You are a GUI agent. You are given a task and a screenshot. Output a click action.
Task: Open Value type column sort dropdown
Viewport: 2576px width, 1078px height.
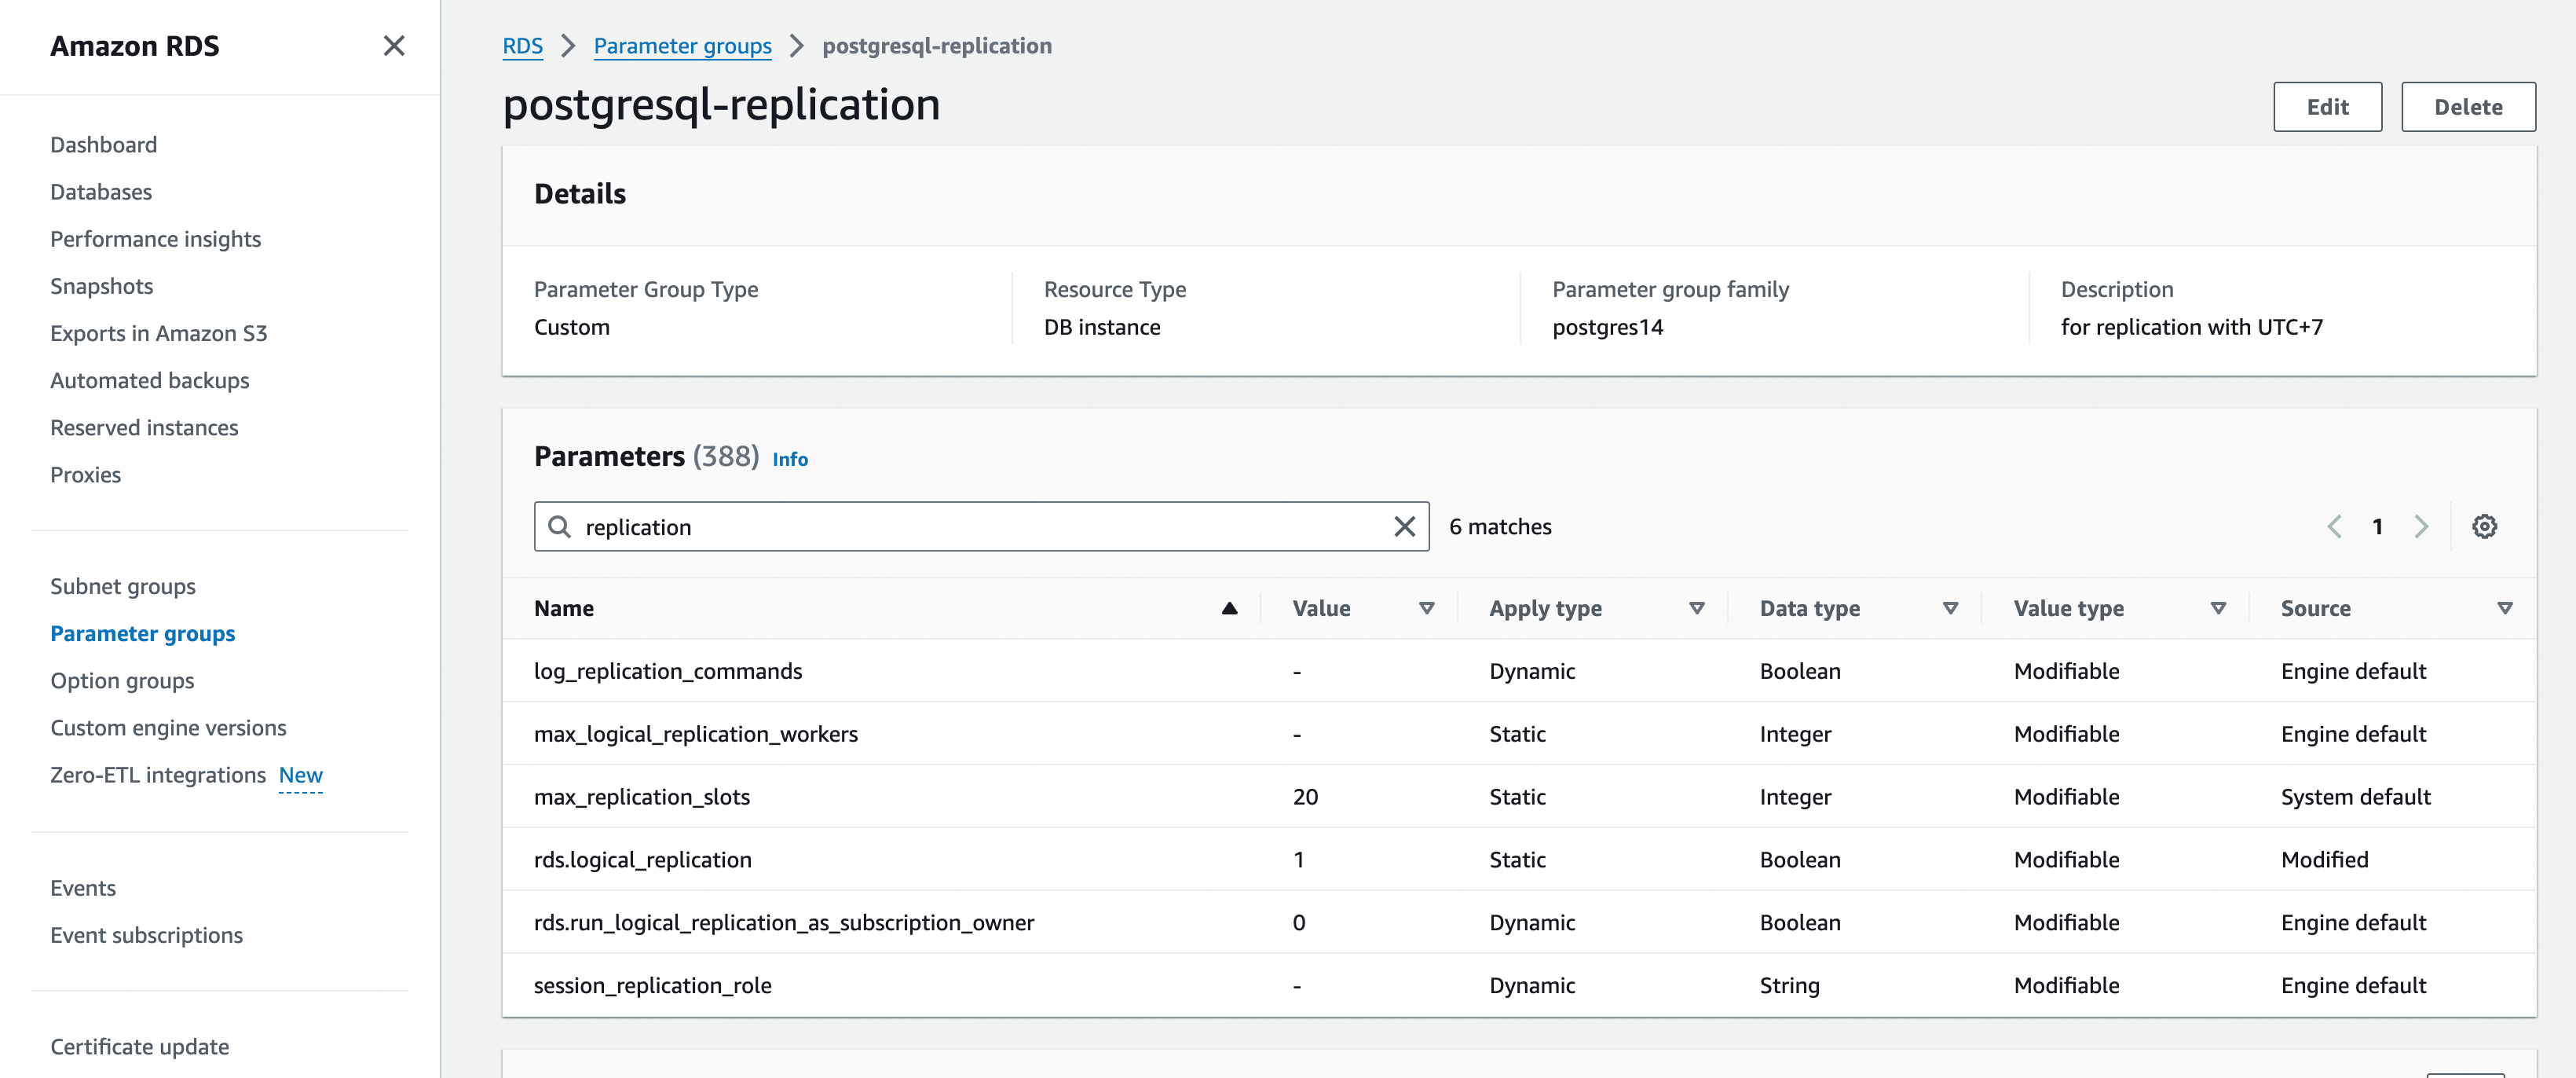2218,608
